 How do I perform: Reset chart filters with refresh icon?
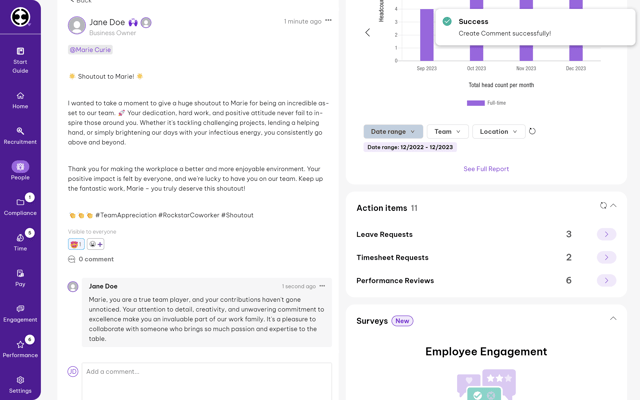pyautogui.click(x=532, y=131)
